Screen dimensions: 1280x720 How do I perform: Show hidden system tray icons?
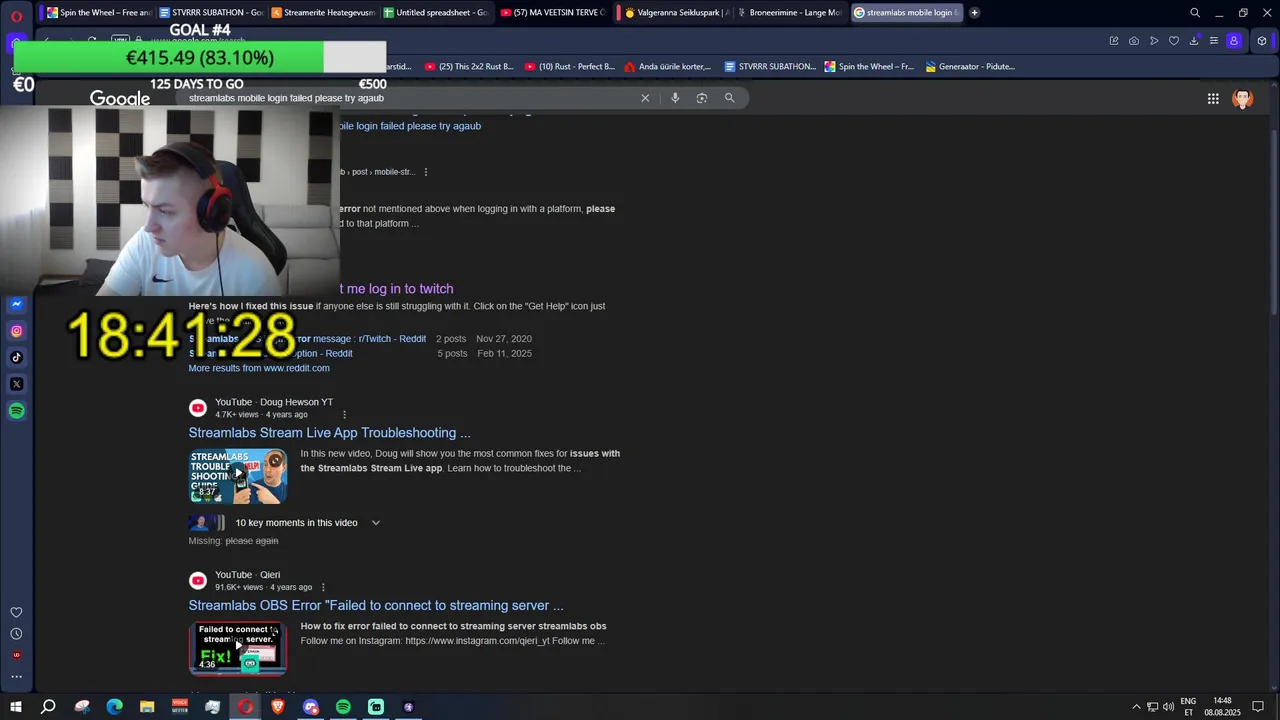[x=1136, y=707]
